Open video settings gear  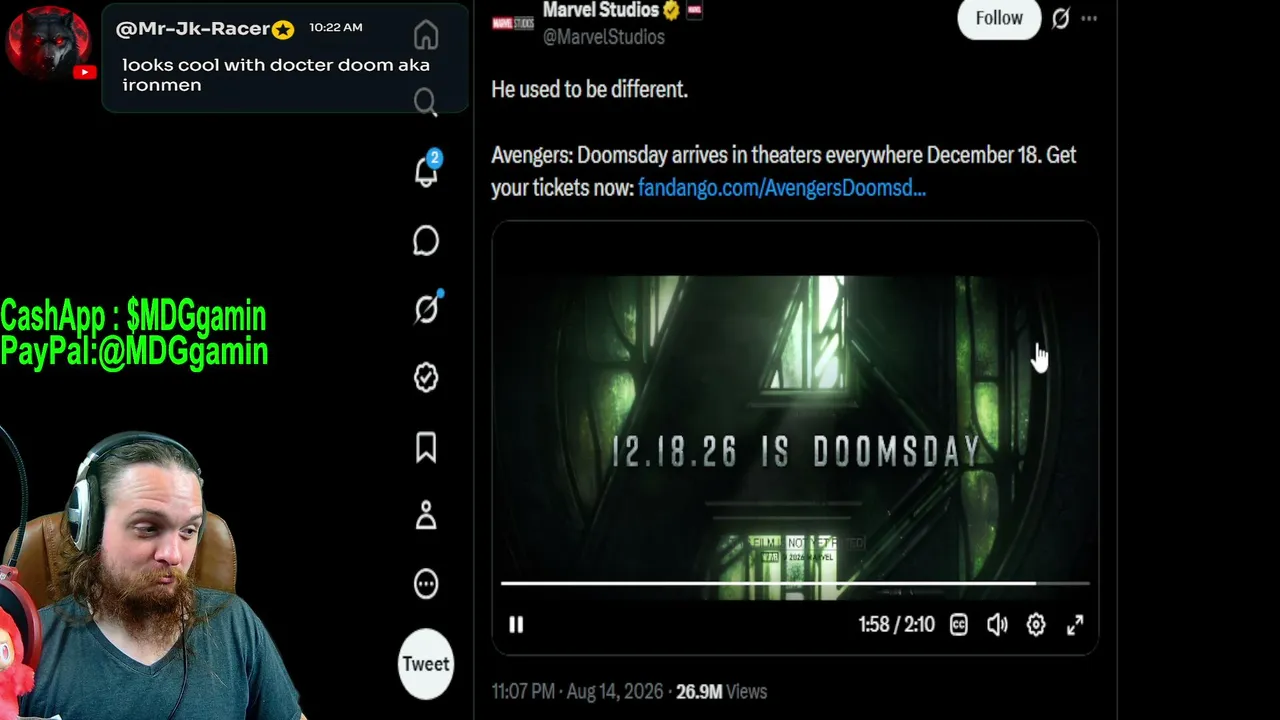1036,625
